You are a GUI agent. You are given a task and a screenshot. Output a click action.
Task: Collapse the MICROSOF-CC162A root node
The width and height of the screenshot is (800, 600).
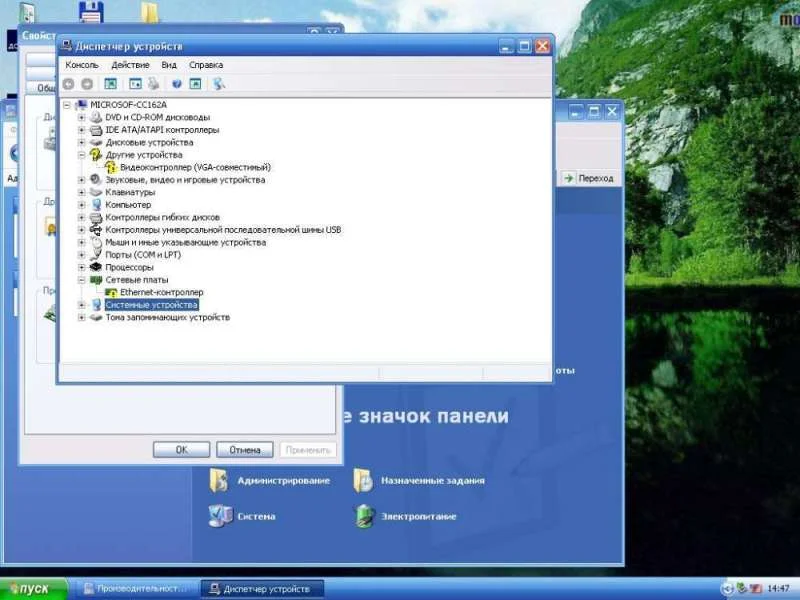(x=67, y=105)
